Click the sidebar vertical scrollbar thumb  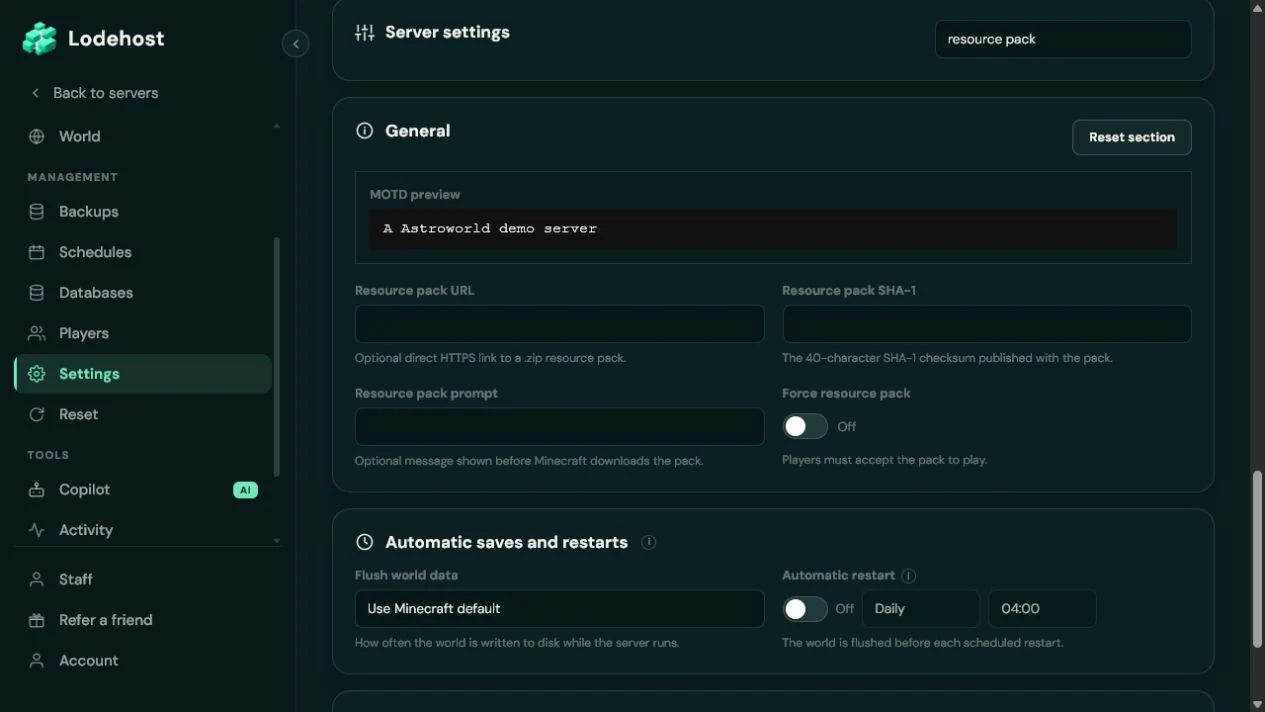[x=277, y=356]
